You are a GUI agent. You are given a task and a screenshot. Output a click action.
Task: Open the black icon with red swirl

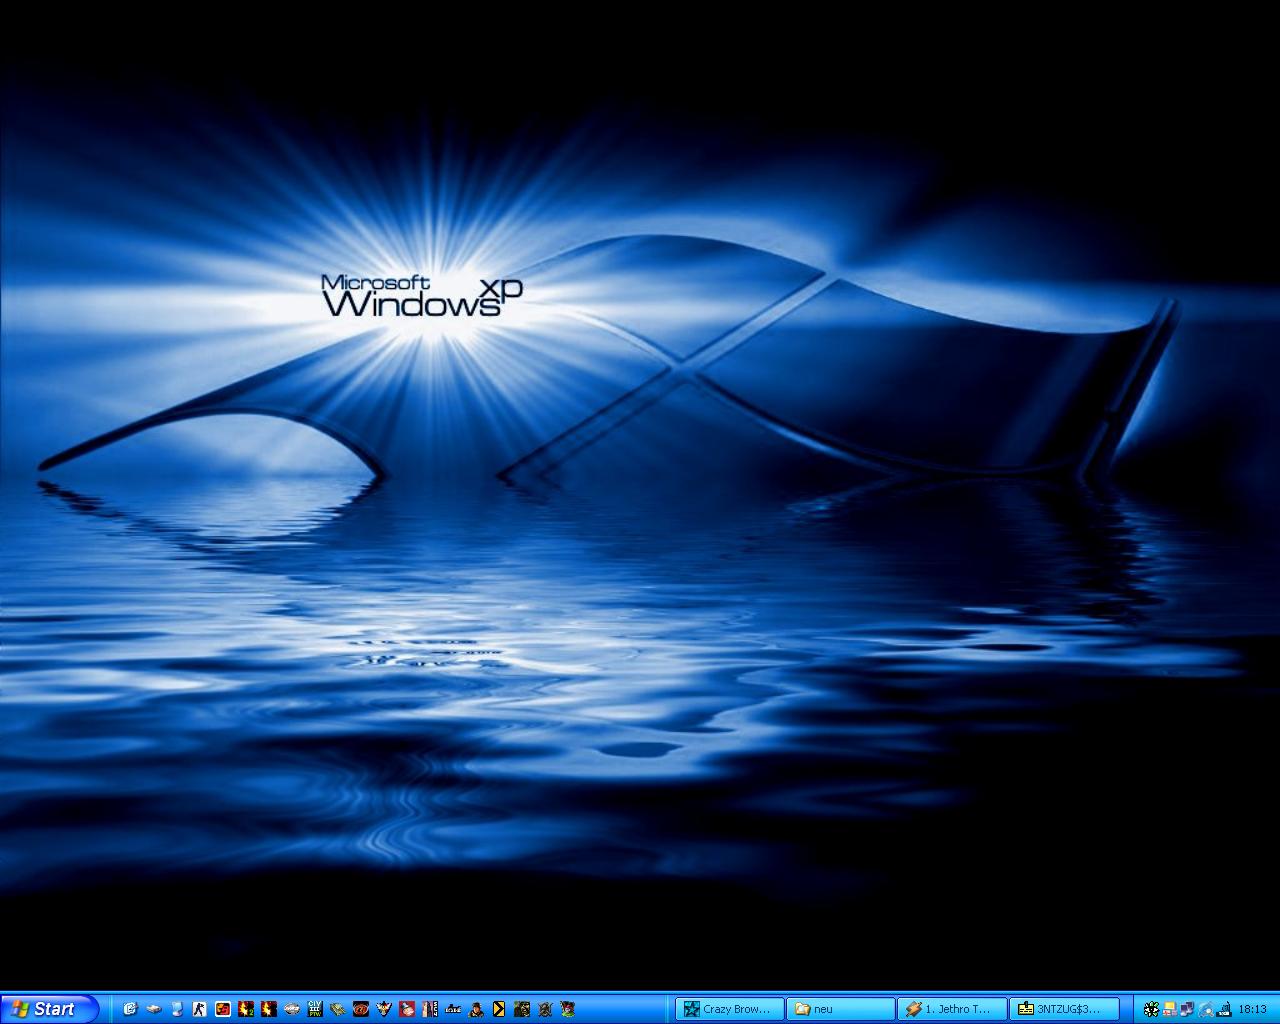coord(361,1009)
